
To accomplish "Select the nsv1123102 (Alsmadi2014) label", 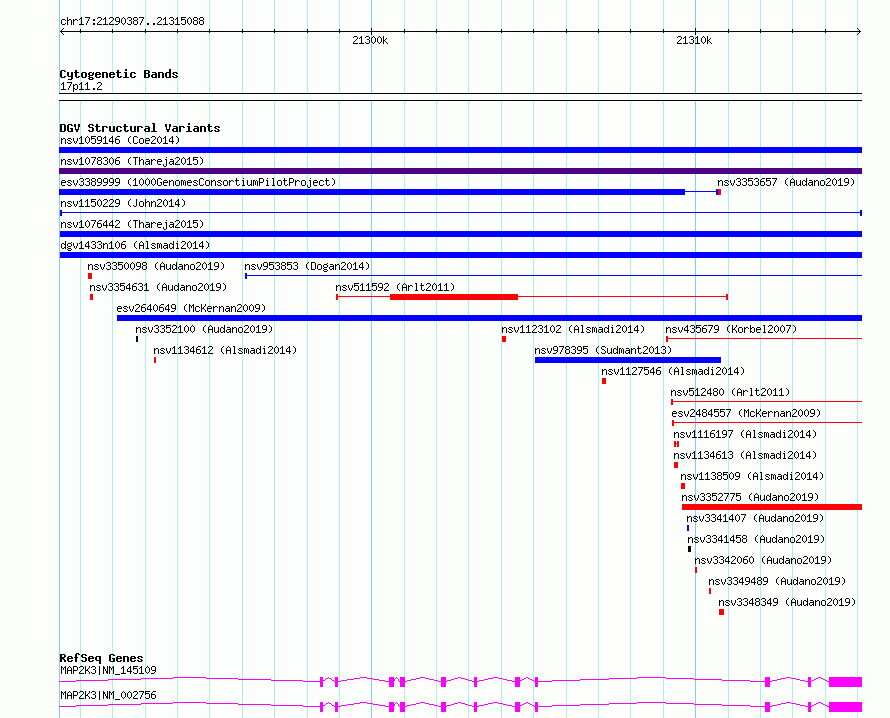I will click(x=573, y=329).
